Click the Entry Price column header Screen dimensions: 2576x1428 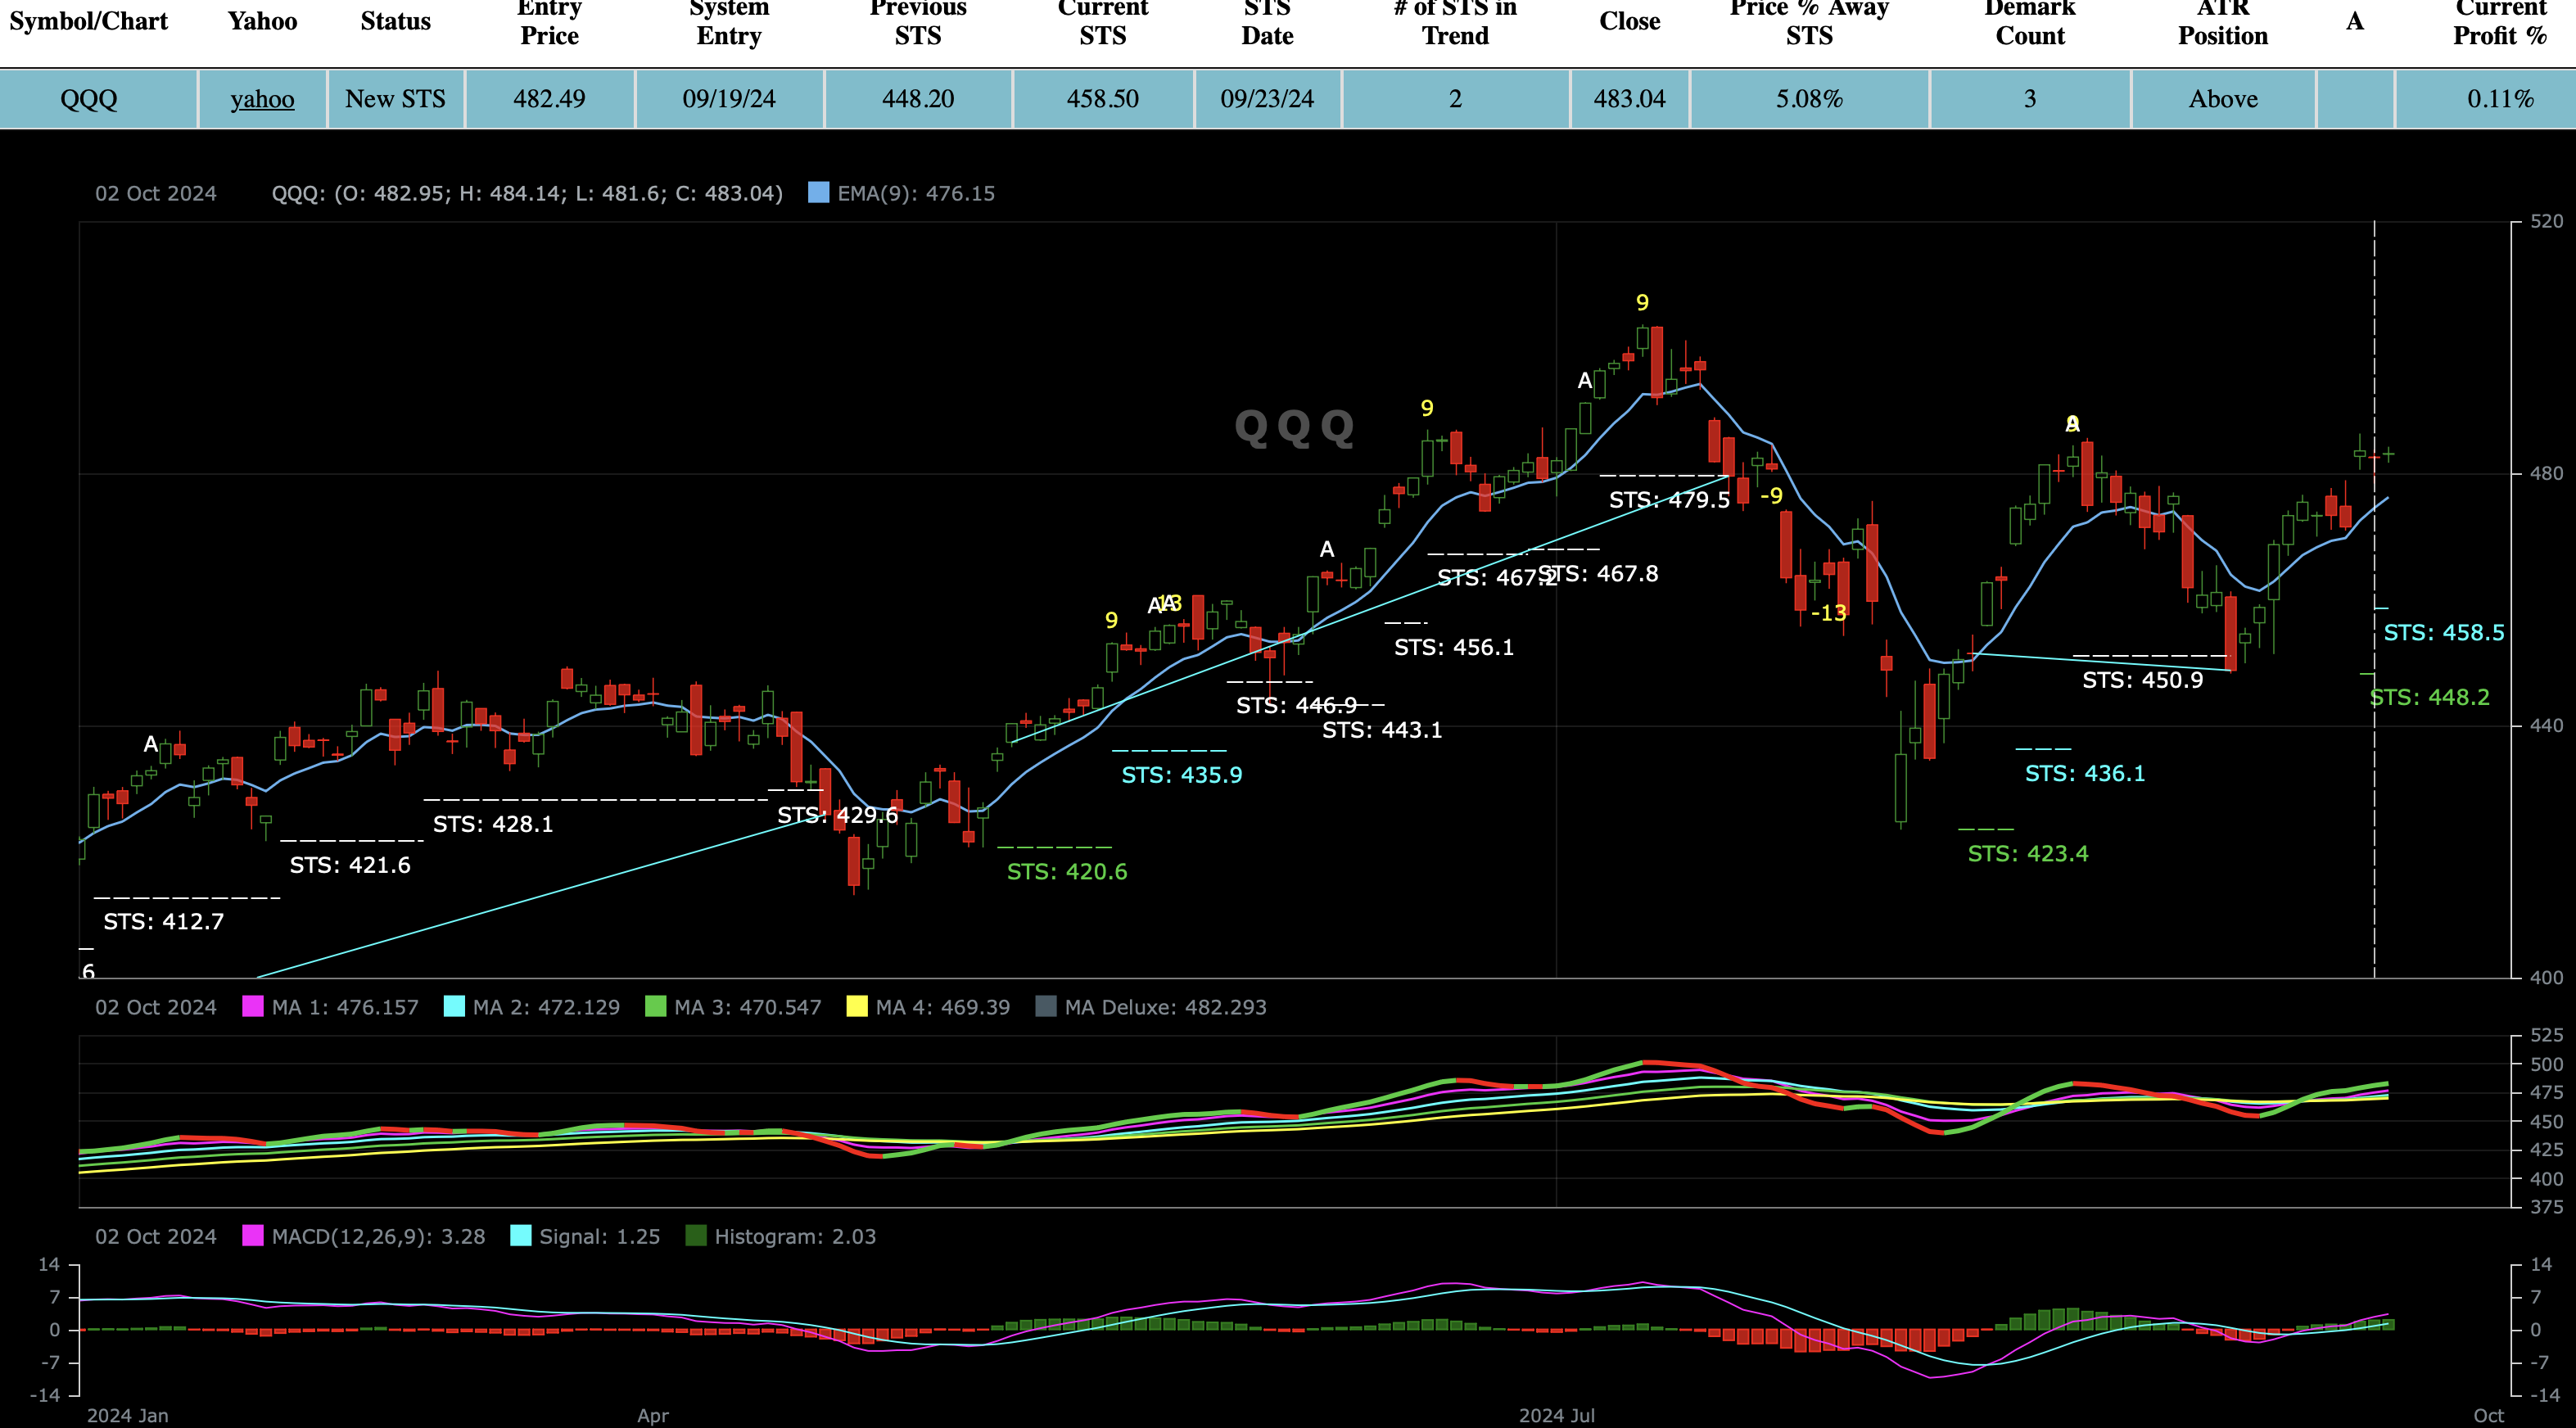point(549,22)
